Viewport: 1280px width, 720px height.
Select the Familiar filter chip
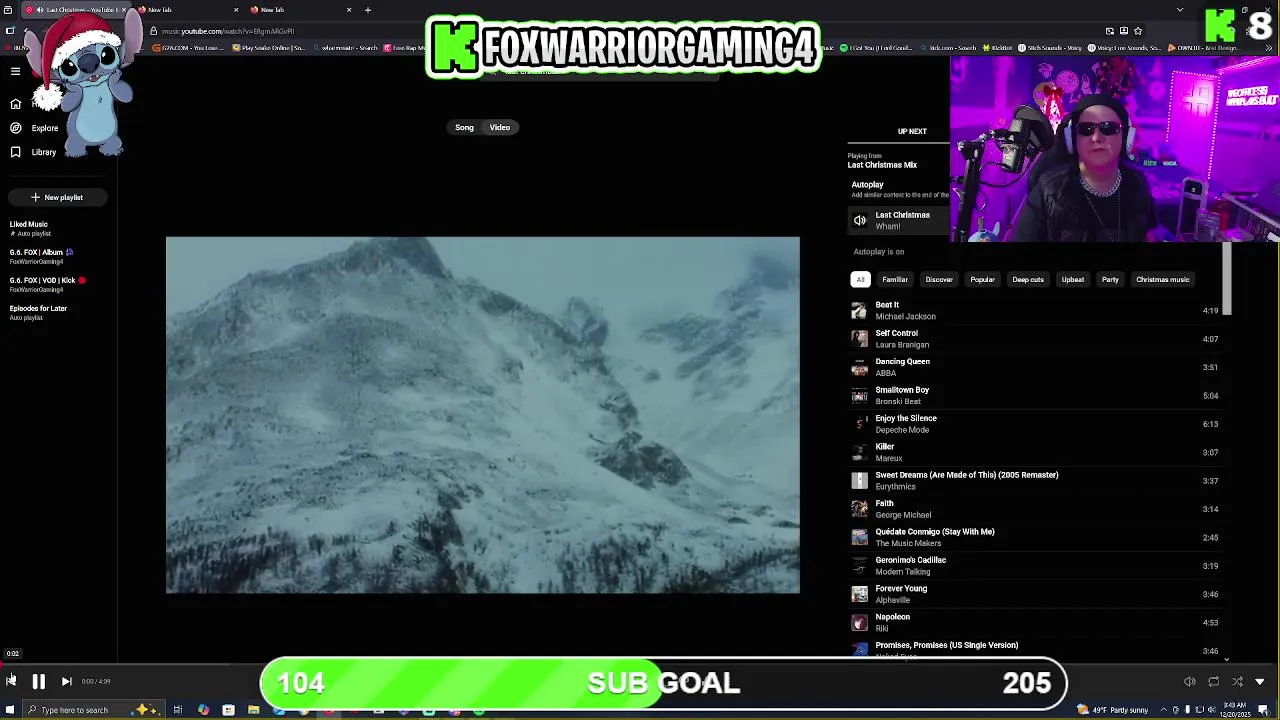(x=895, y=279)
